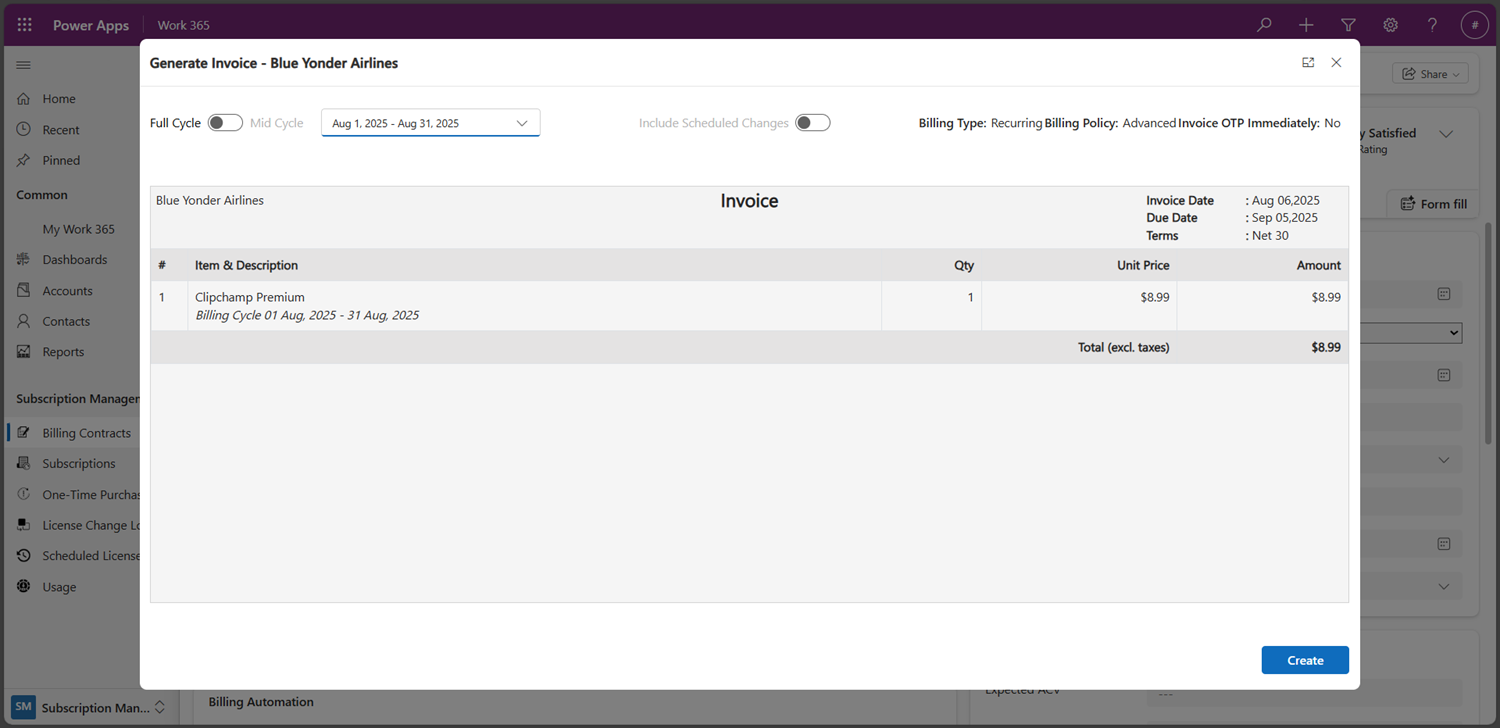This screenshot has height=728, width=1500.
Task: Click the Sep 05,2025 due date value
Action: click(1284, 218)
